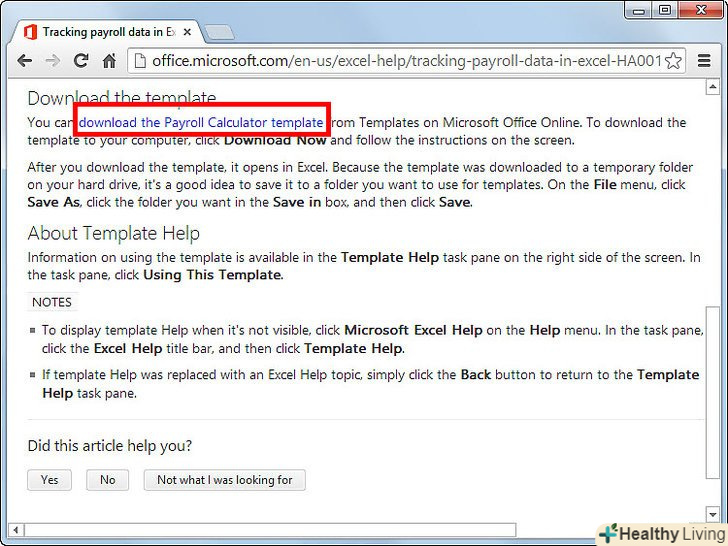Open download the Payroll Calculator template link
The width and height of the screenshot is (728, 546).
coord(201,123)
